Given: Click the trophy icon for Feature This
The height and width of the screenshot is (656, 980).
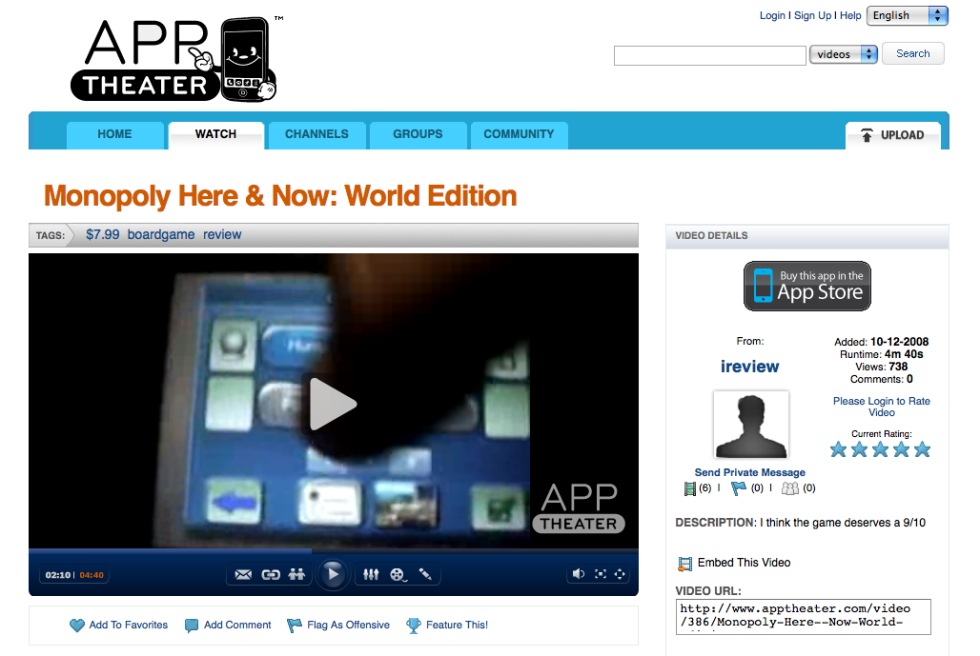Looking at the screenshot, I should coord(413,625).
